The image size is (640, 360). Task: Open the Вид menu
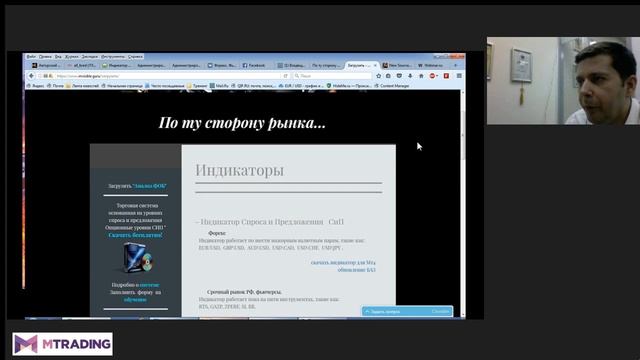coord(58,57)
